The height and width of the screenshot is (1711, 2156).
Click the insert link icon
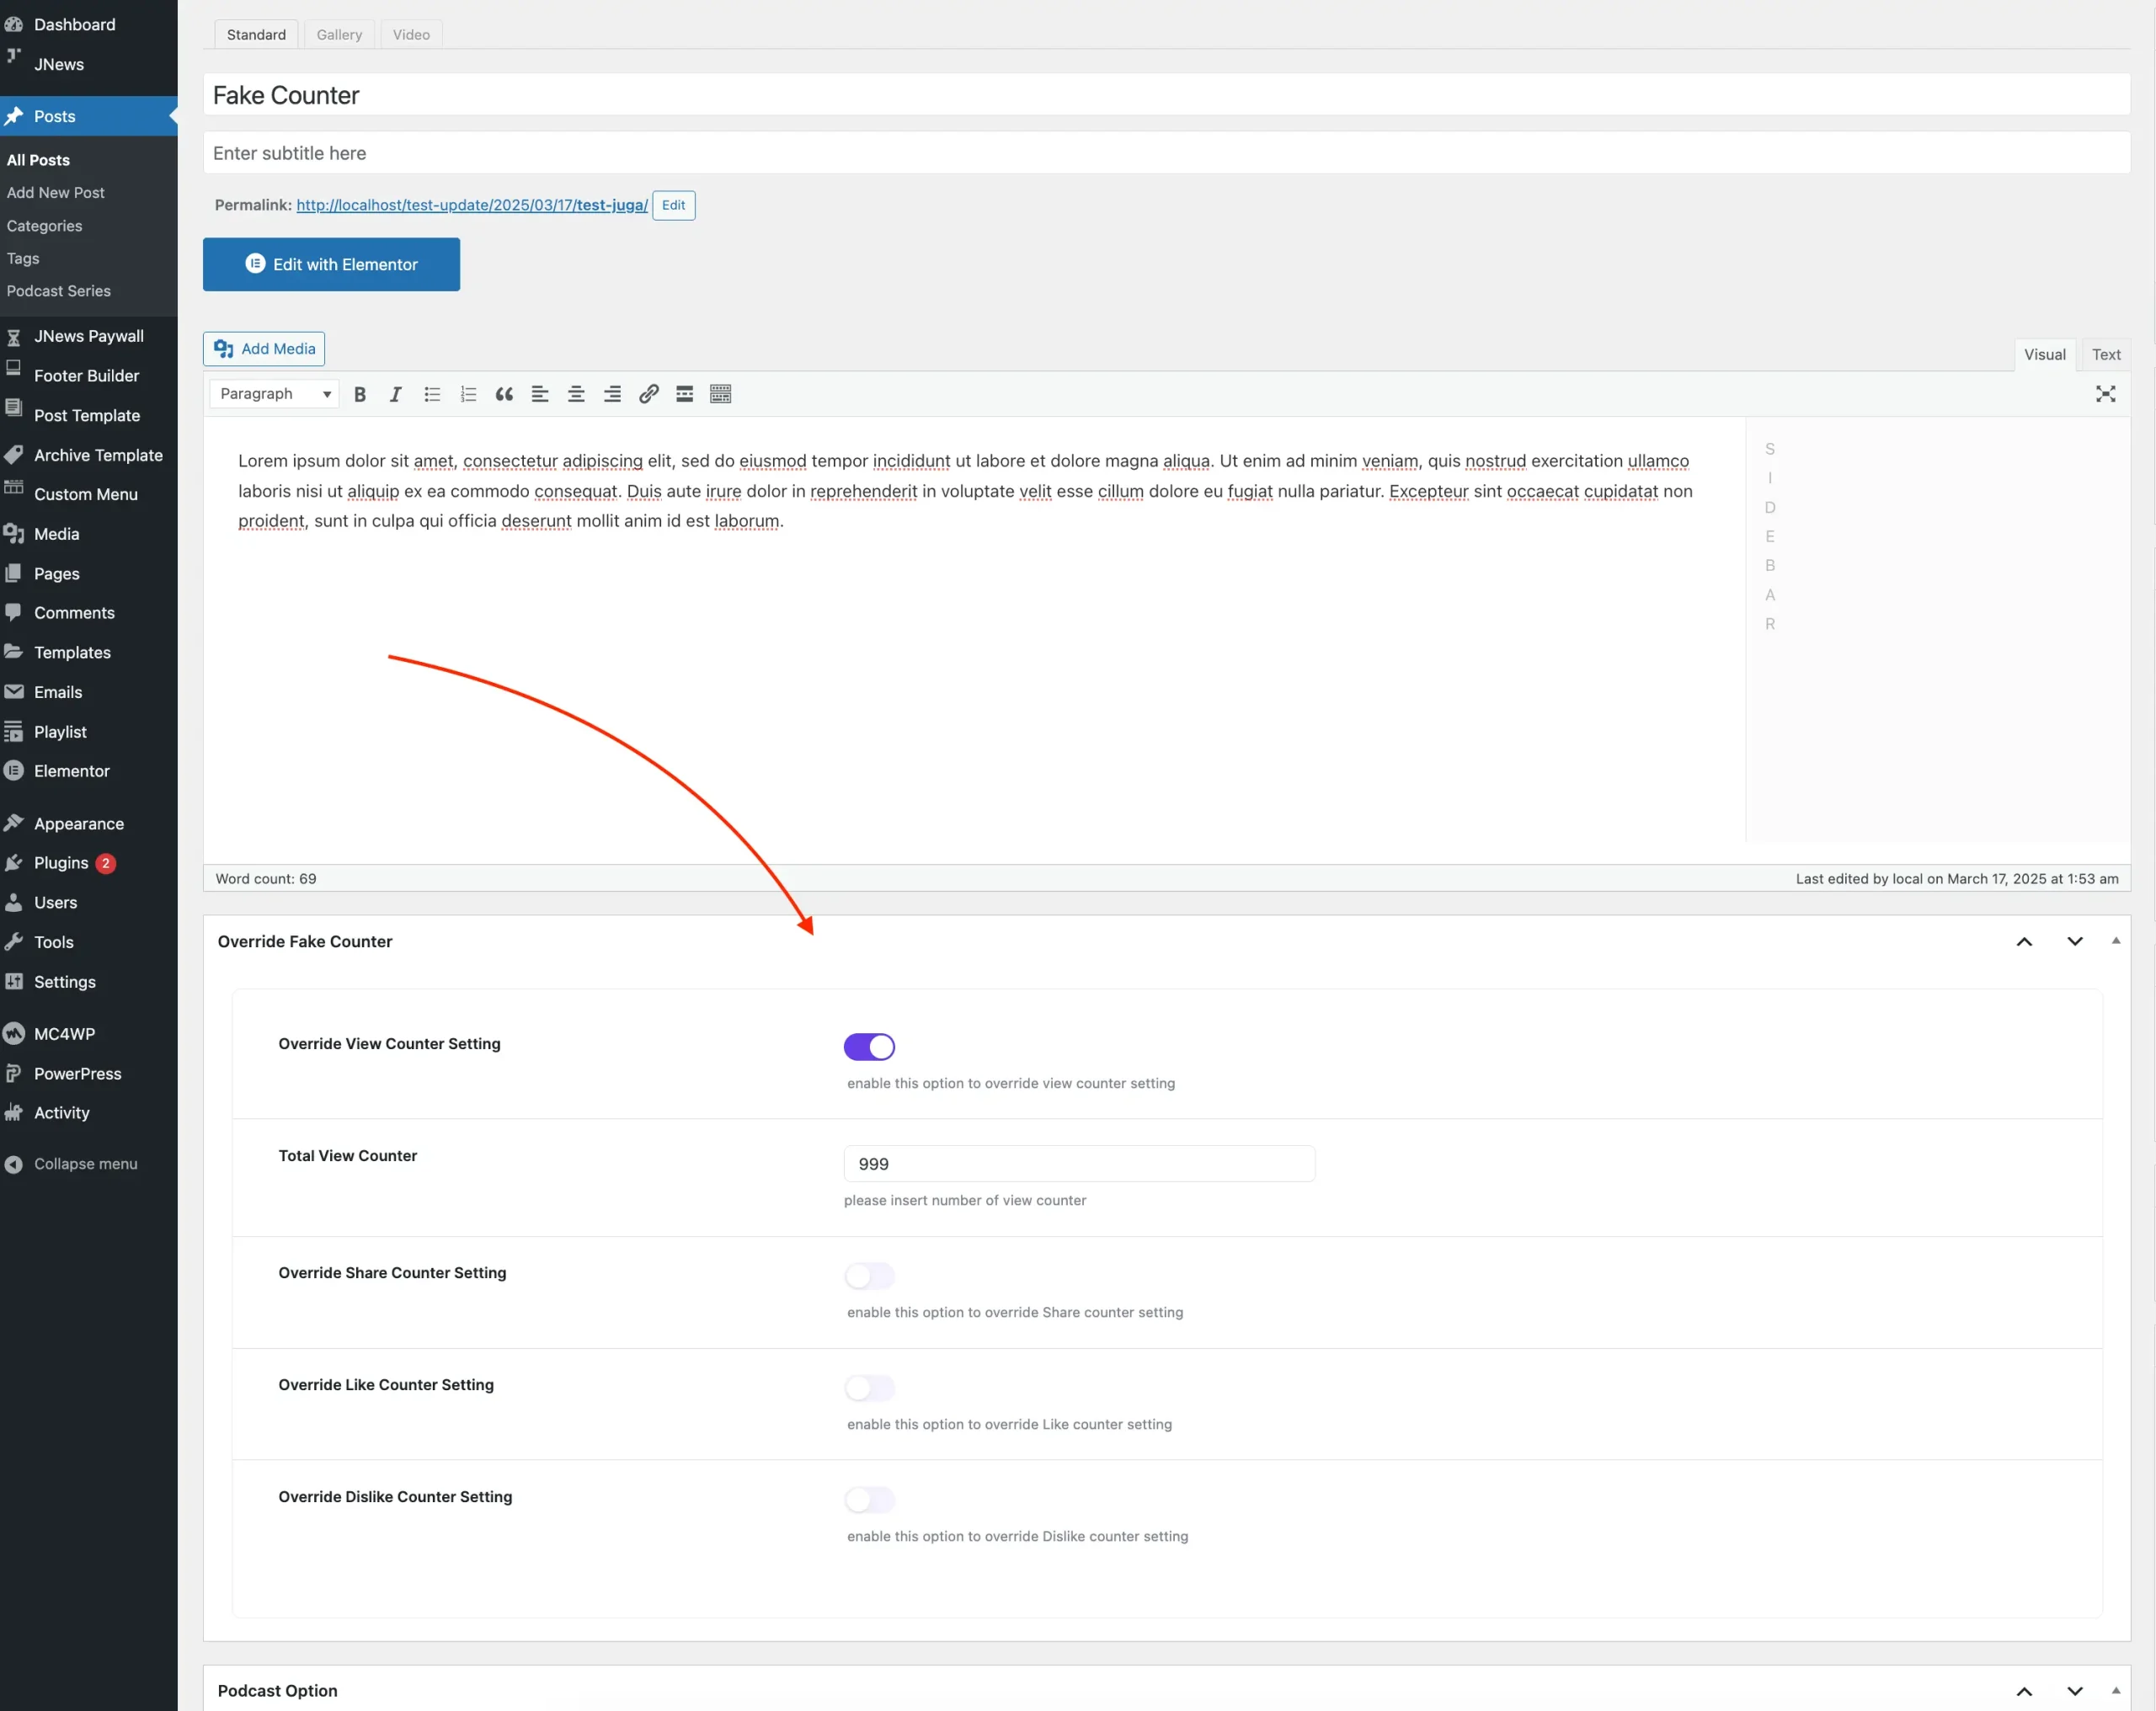point(648,394)
